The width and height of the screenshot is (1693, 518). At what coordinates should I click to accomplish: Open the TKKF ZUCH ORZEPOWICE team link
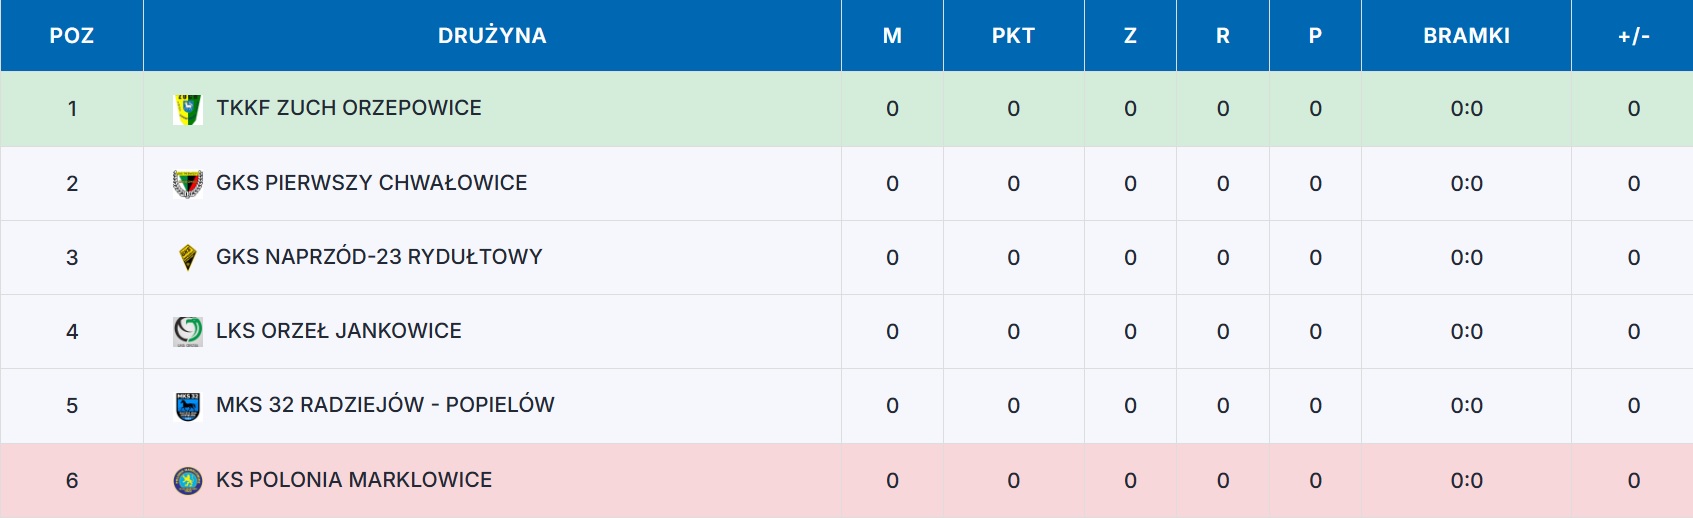point(348,108)
